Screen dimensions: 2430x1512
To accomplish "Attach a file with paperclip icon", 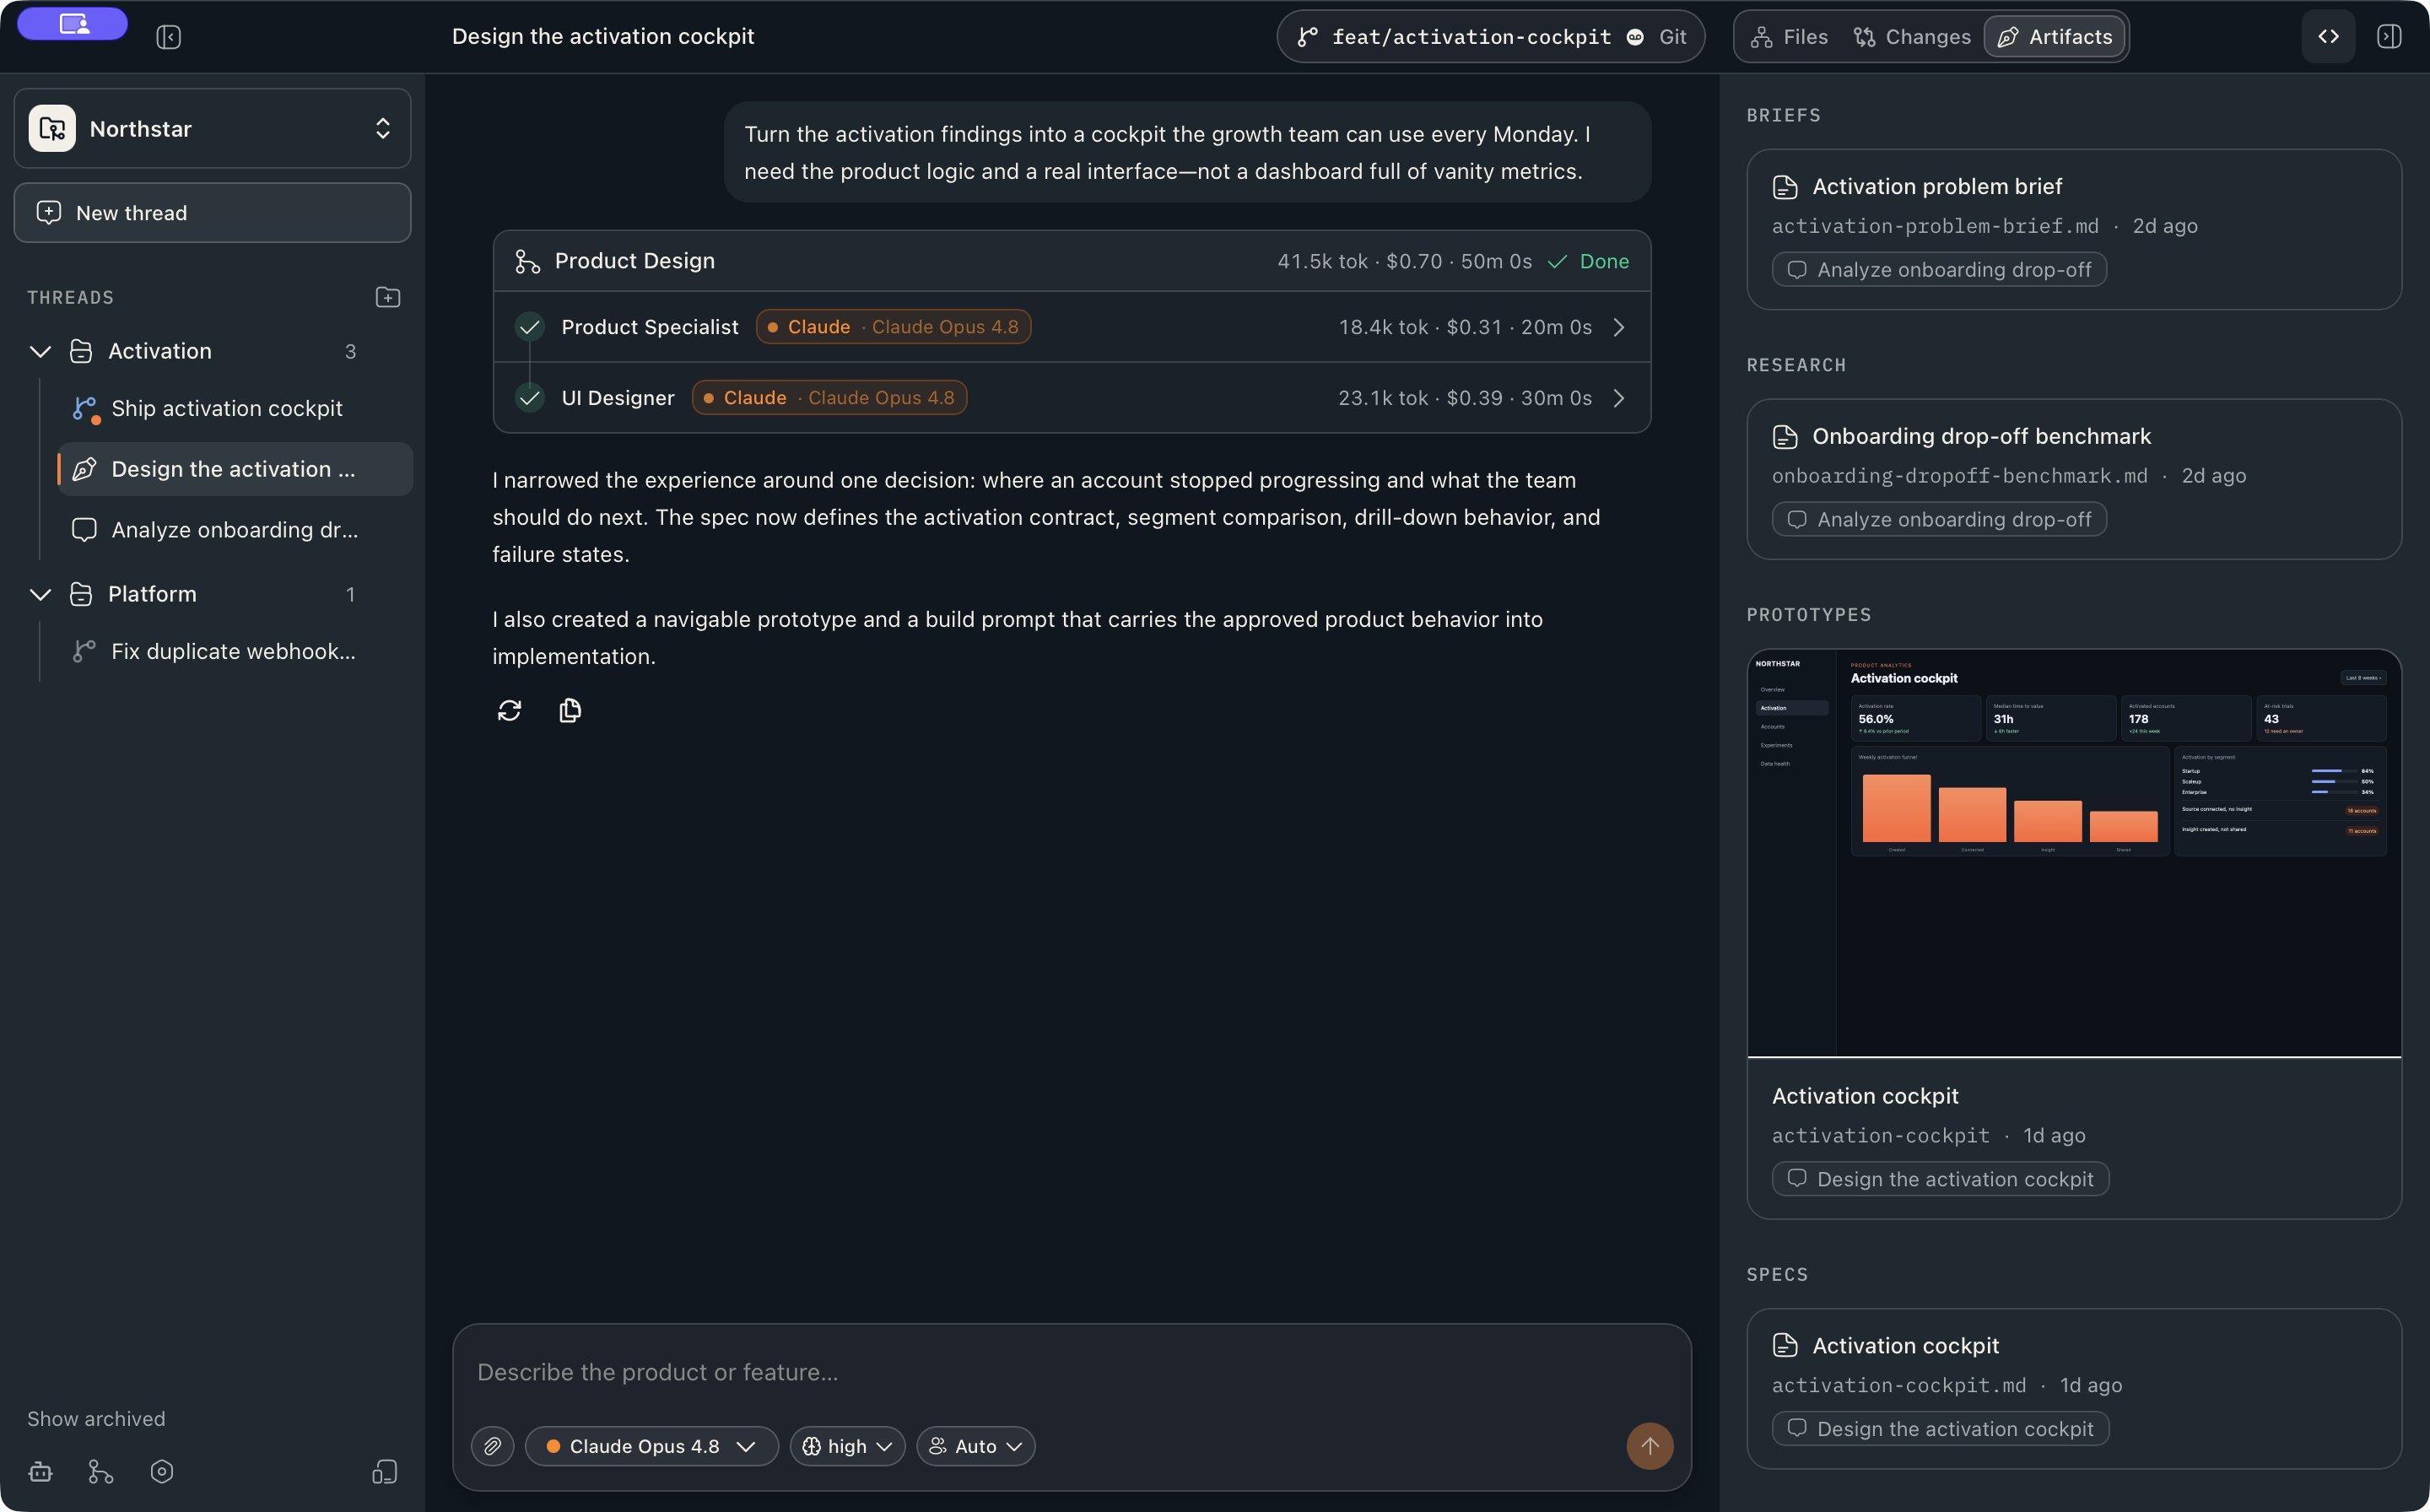I will point(493,1446).
